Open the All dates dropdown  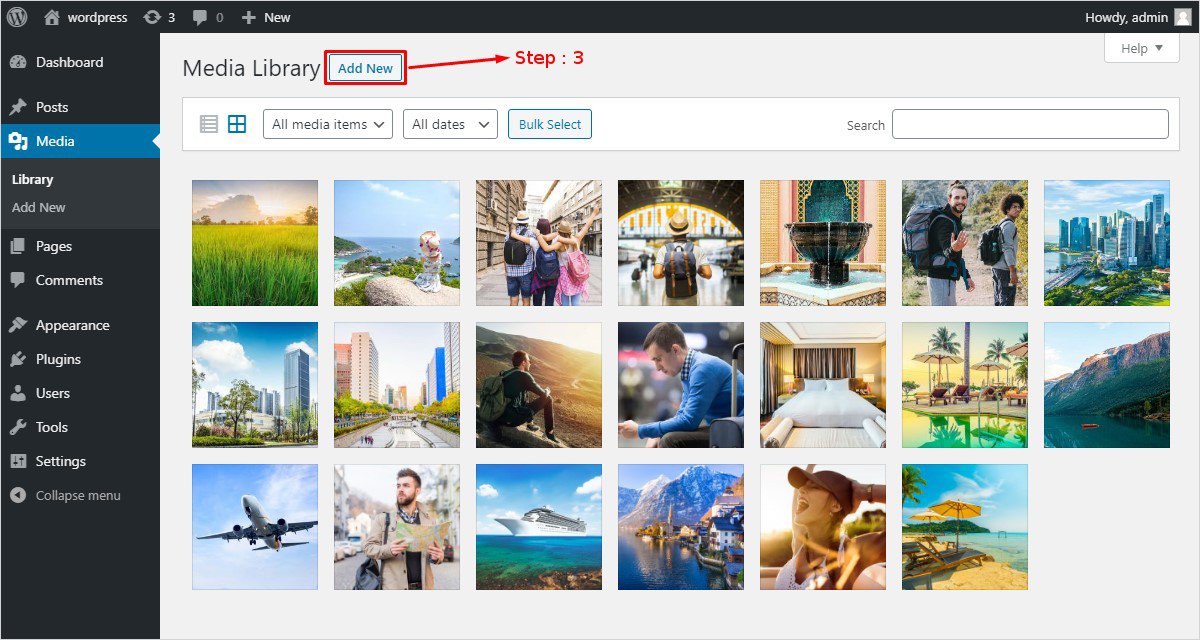point(450,124)
